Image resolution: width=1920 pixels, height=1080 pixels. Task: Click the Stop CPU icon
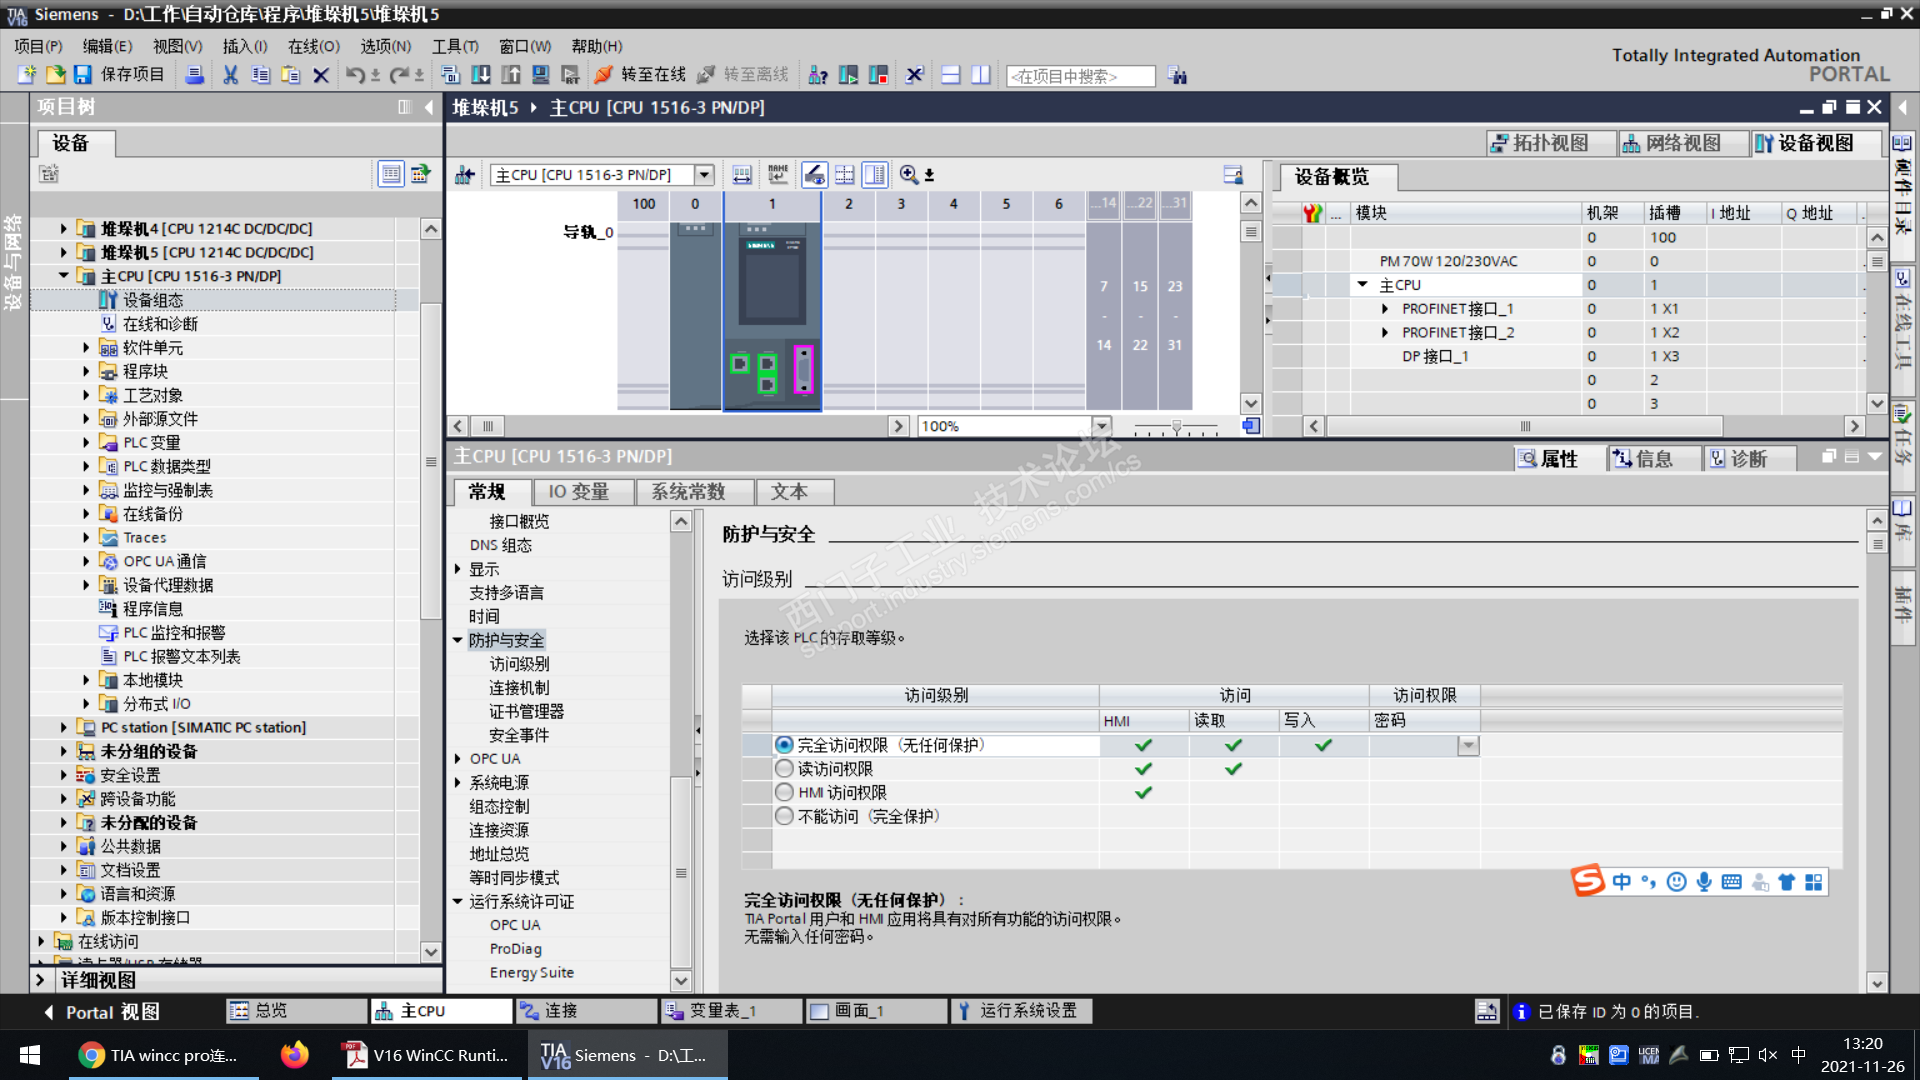[x=879, y=75]
